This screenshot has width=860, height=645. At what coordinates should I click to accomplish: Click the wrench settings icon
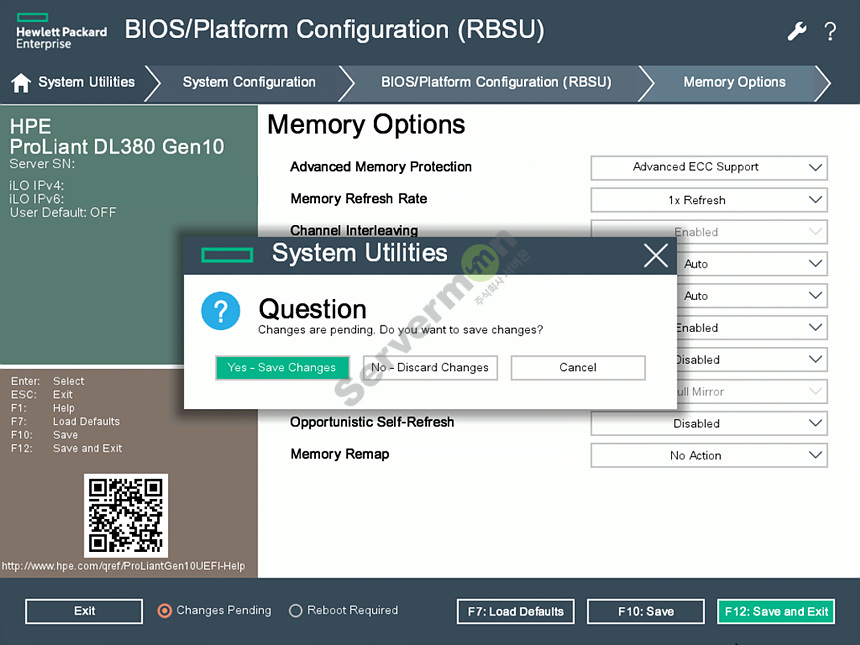[797, 31]
